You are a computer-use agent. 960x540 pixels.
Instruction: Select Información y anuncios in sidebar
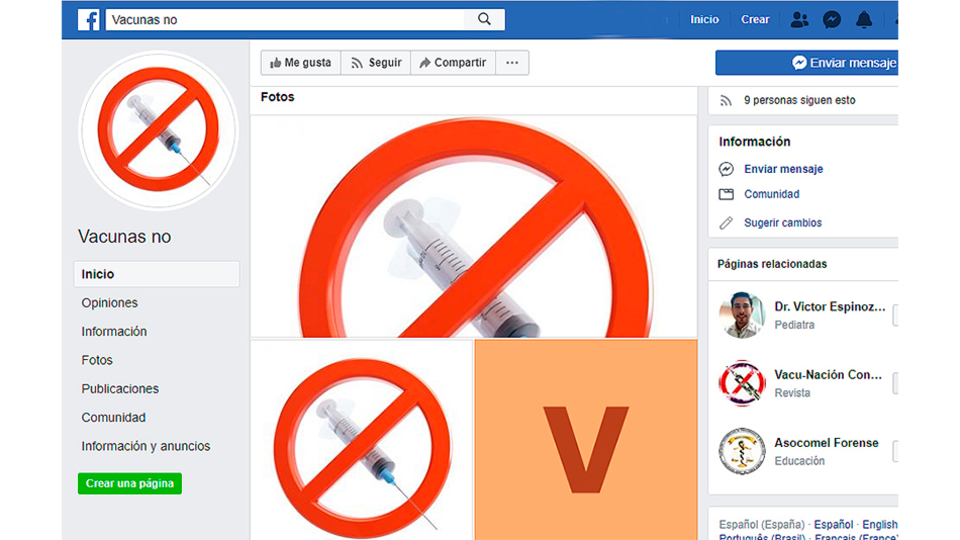[146, 446]
